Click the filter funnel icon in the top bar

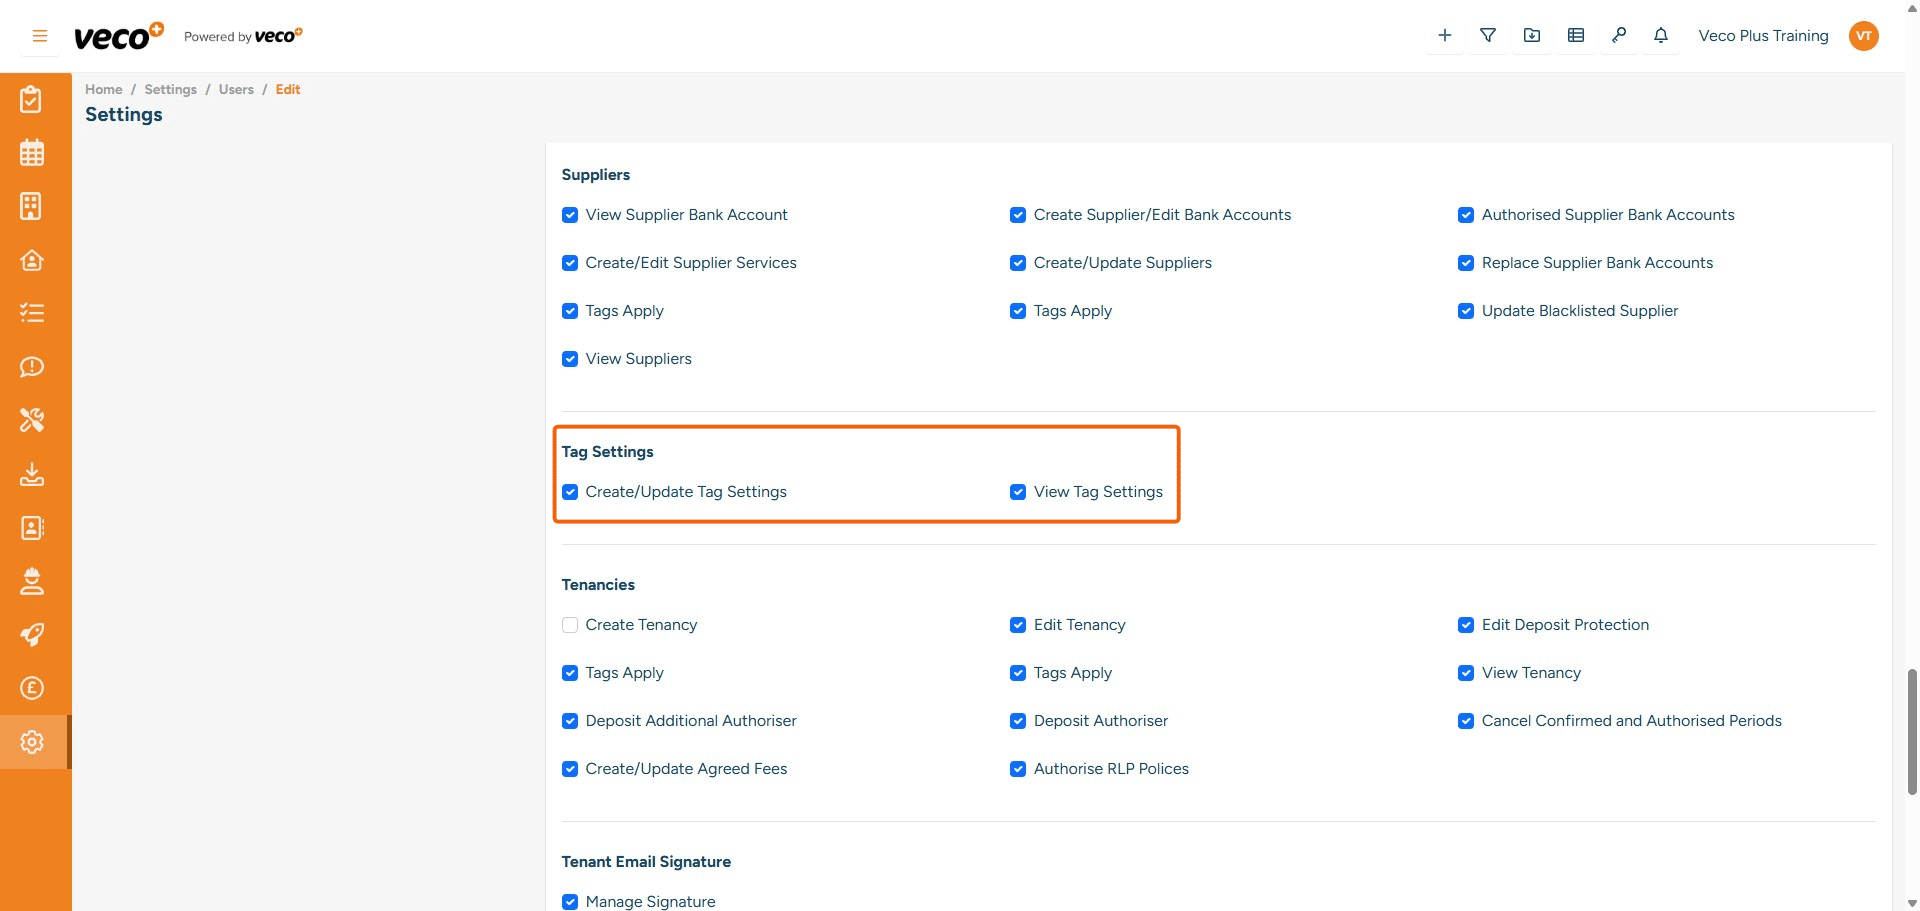pyautogui.click(x=1487, y=35)
